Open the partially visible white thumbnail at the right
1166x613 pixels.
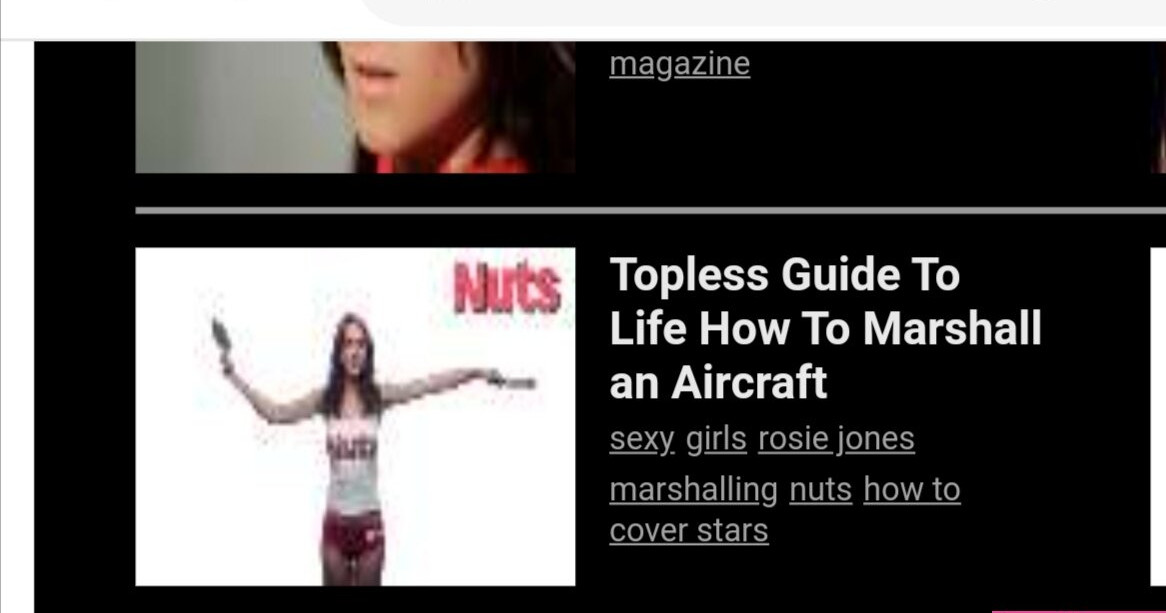[x=1158, y=417]
